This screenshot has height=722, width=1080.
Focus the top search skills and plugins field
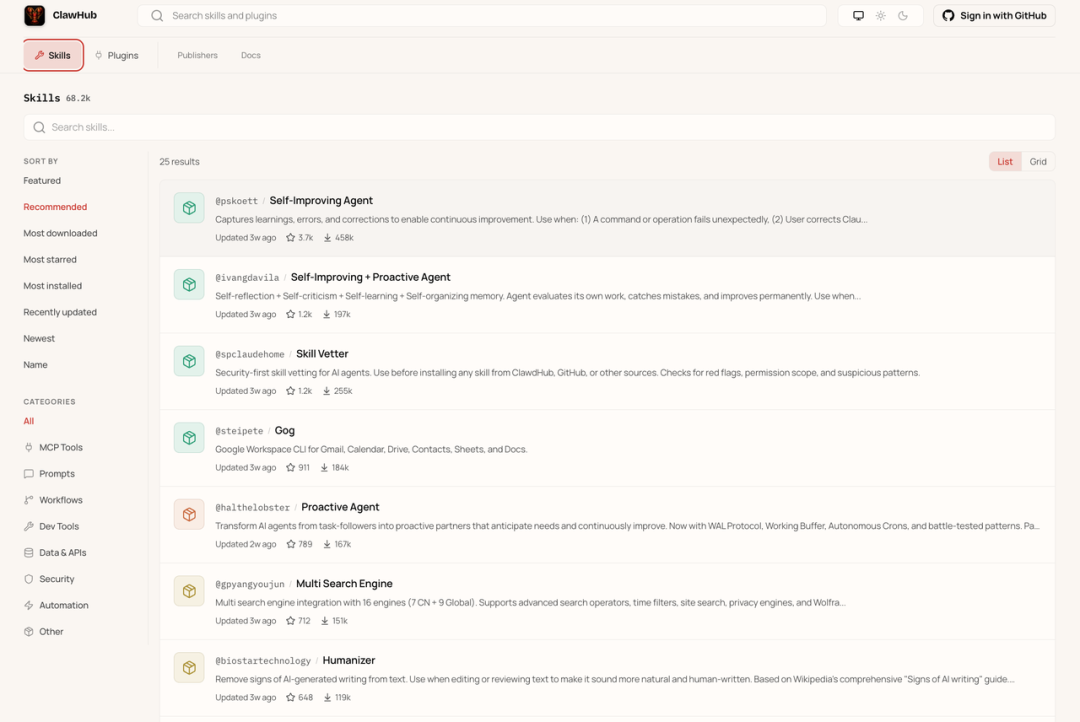(x=481, y=15)
